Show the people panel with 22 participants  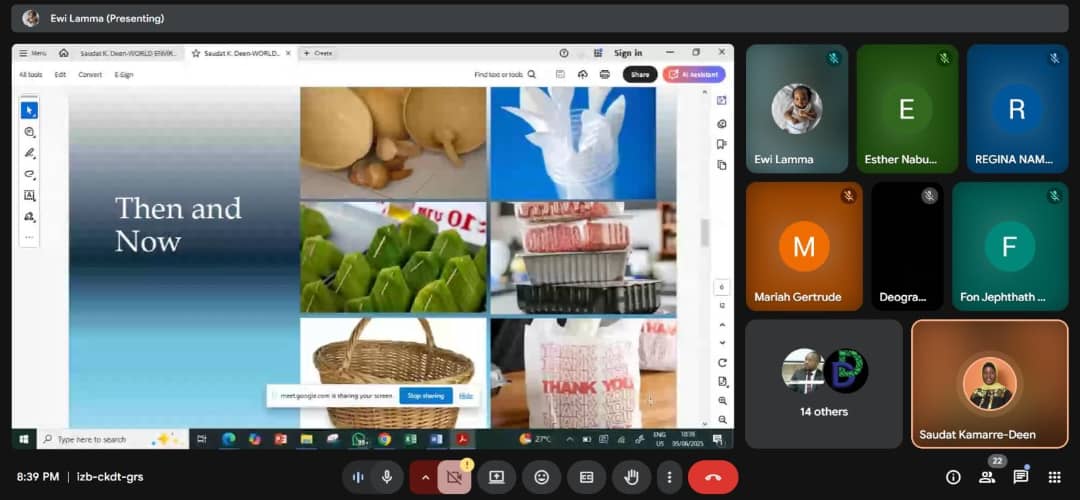click(x=987, y=477)
